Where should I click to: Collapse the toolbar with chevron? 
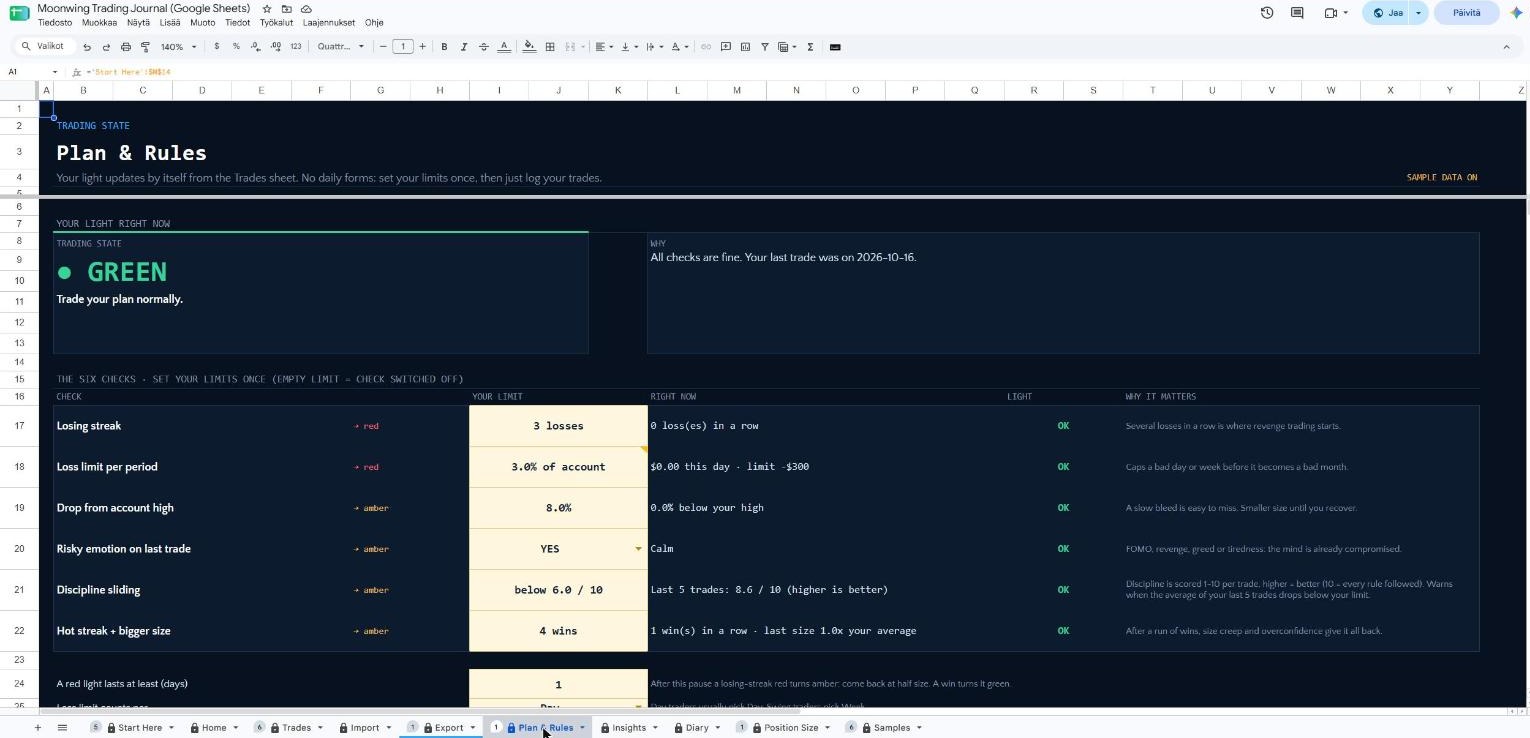[x=1507, y=47]
